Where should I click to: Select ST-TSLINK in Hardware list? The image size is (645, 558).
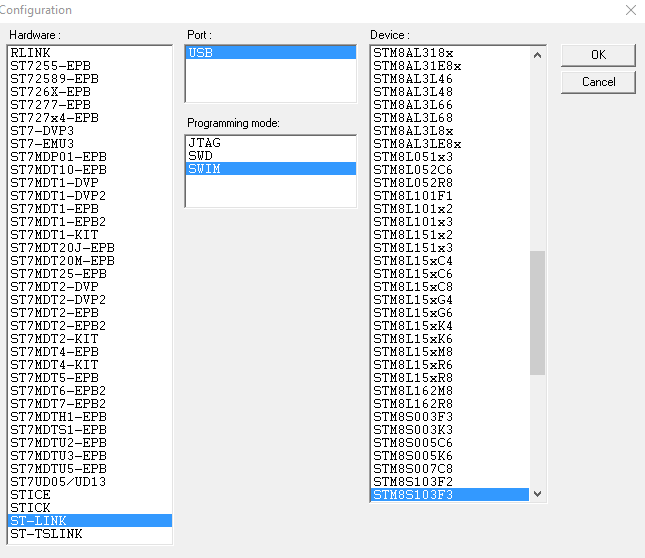(x=90, y=534)
